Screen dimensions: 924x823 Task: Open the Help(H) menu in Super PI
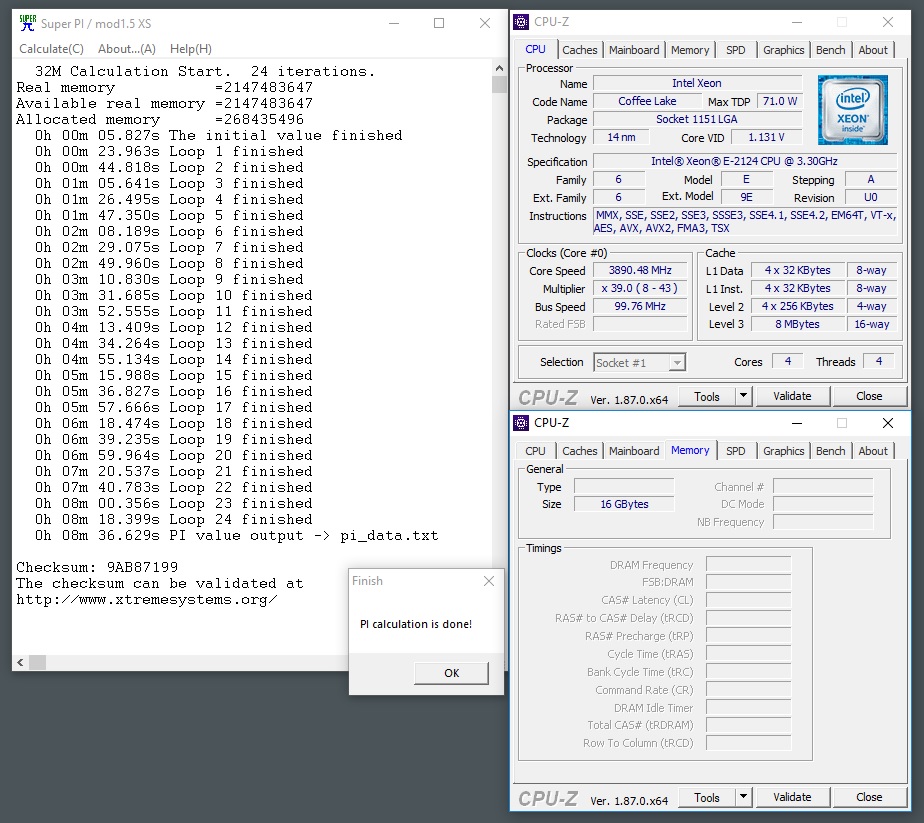(190, 49)
